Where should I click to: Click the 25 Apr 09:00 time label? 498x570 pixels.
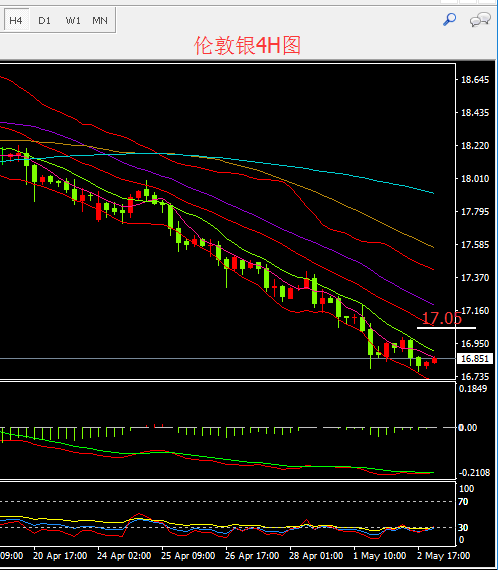(x=188, y=556)
